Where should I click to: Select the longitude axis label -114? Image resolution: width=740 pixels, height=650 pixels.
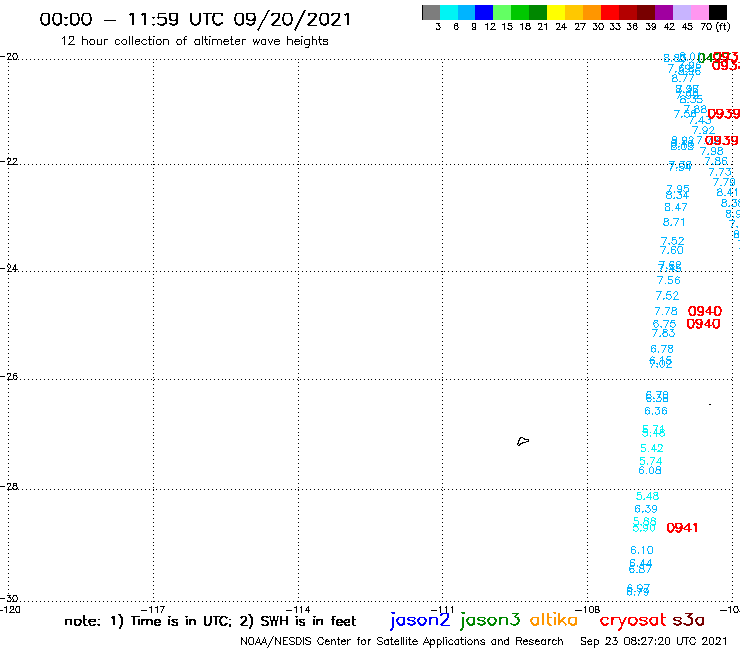coord(298,609)
